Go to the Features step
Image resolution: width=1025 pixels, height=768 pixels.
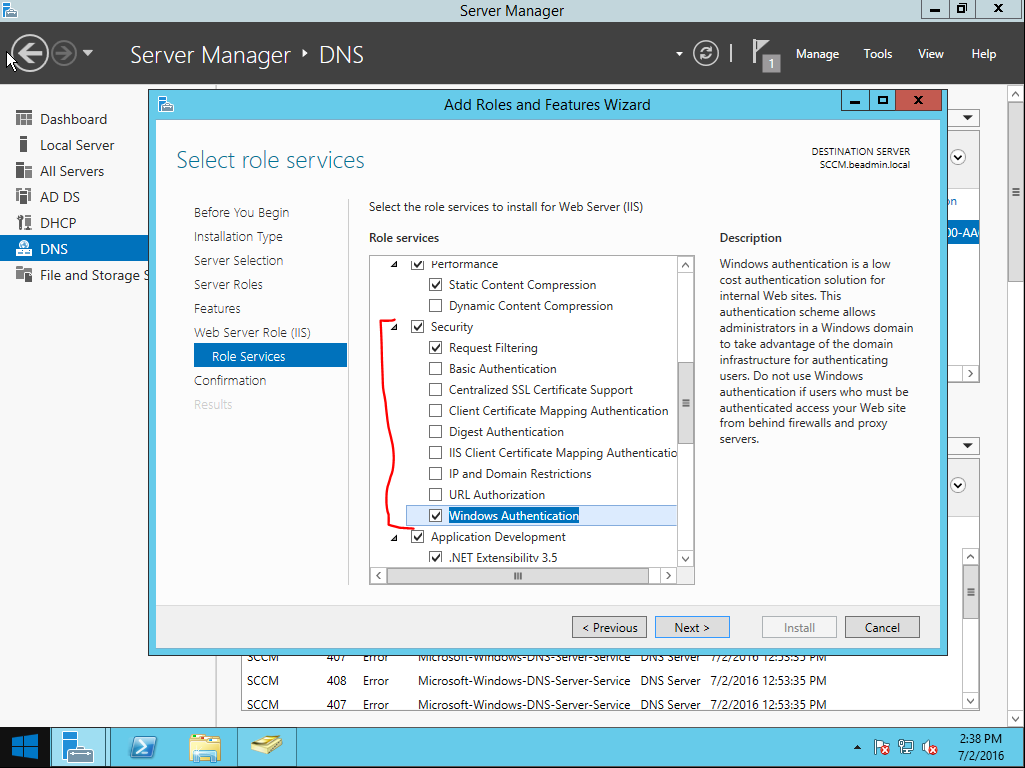tap(217, 309)
